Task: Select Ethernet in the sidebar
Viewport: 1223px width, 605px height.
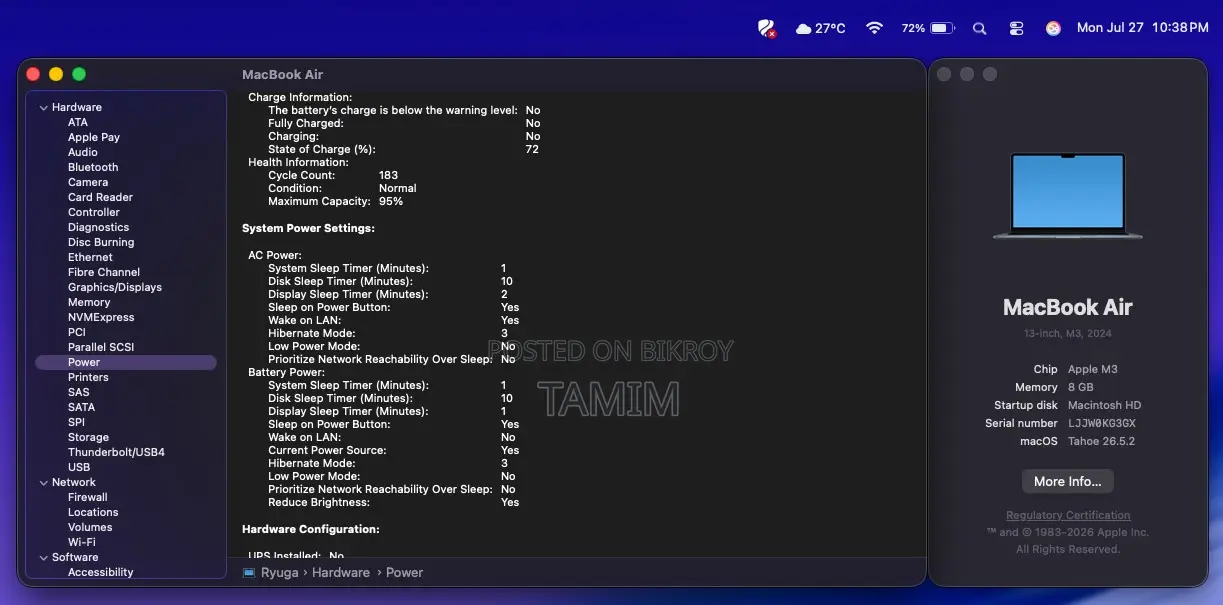Action: (90, 257)
